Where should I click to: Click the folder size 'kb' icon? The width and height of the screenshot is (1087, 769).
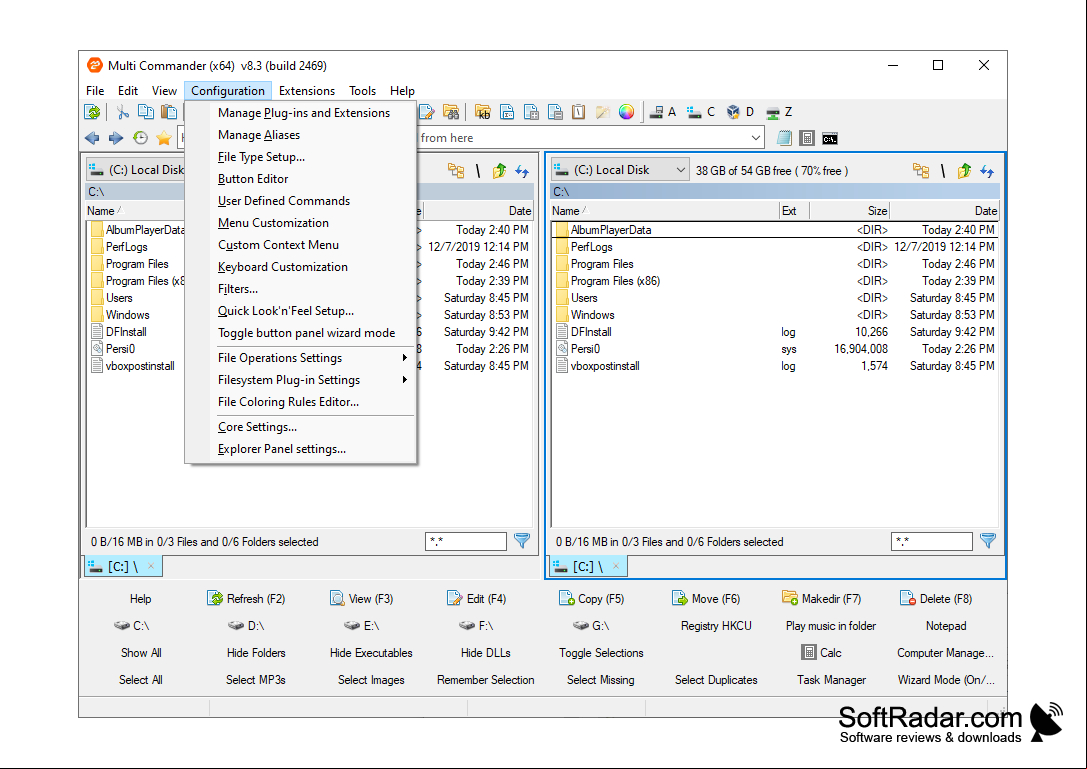pos(483,112)
